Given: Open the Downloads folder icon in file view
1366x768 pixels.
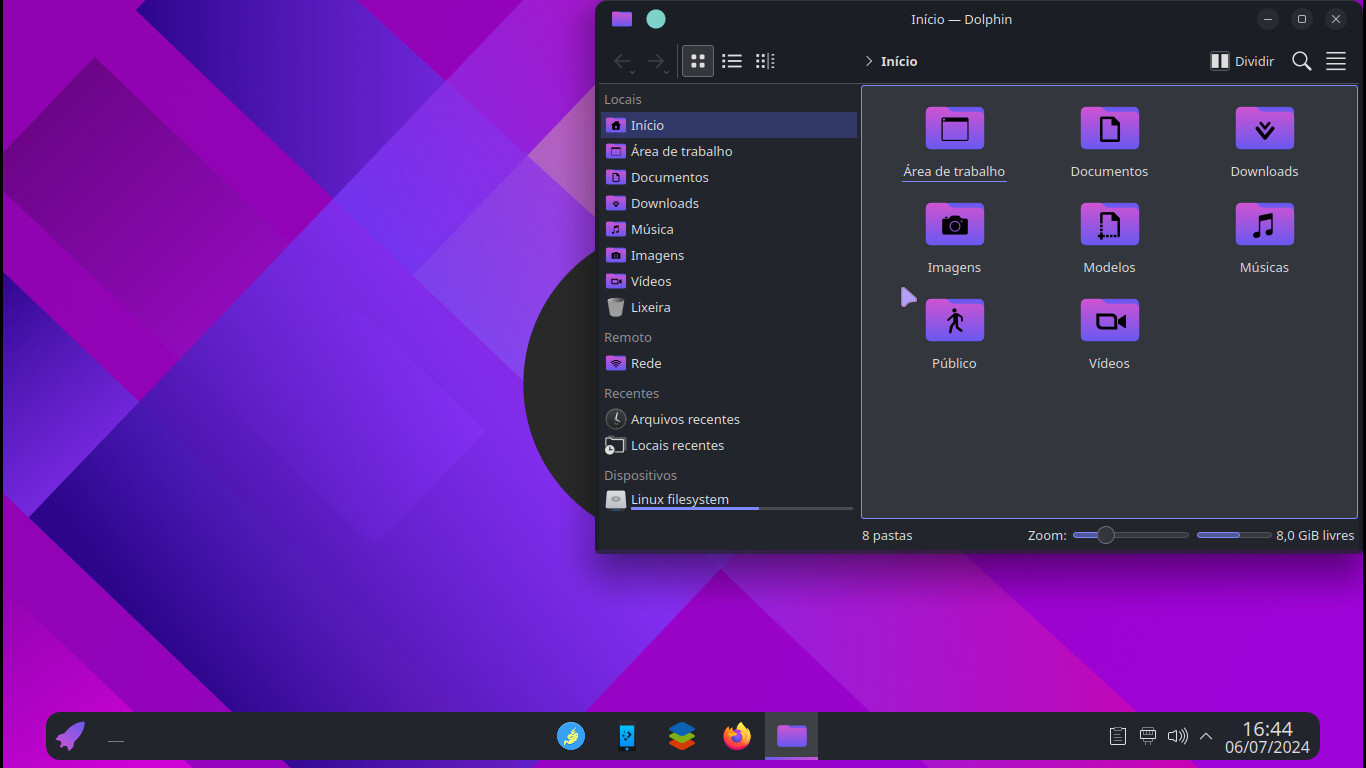Looking at the screenshot, I should [1264, 129].
